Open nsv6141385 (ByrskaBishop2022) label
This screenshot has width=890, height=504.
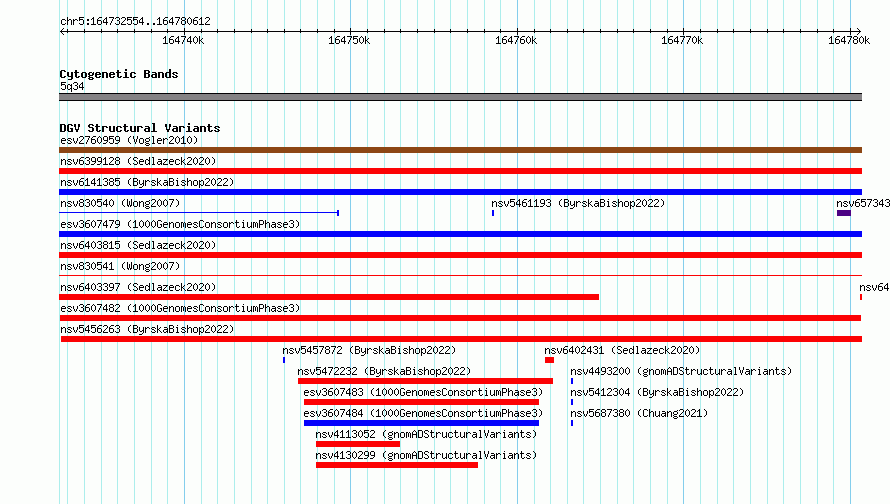tap(148, 182)
